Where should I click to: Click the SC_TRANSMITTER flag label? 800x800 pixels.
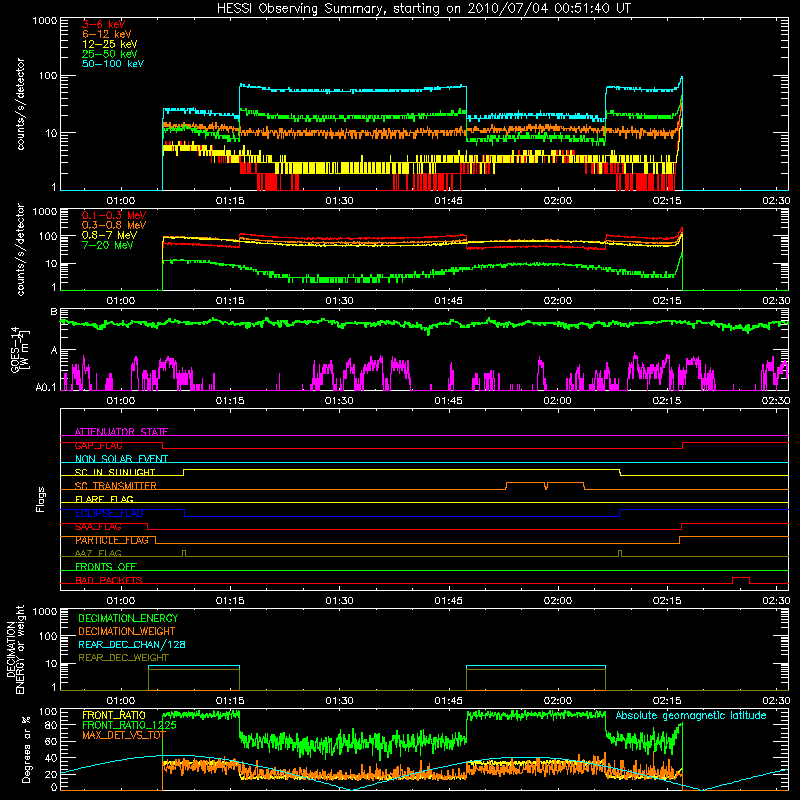tap(115, 485)
